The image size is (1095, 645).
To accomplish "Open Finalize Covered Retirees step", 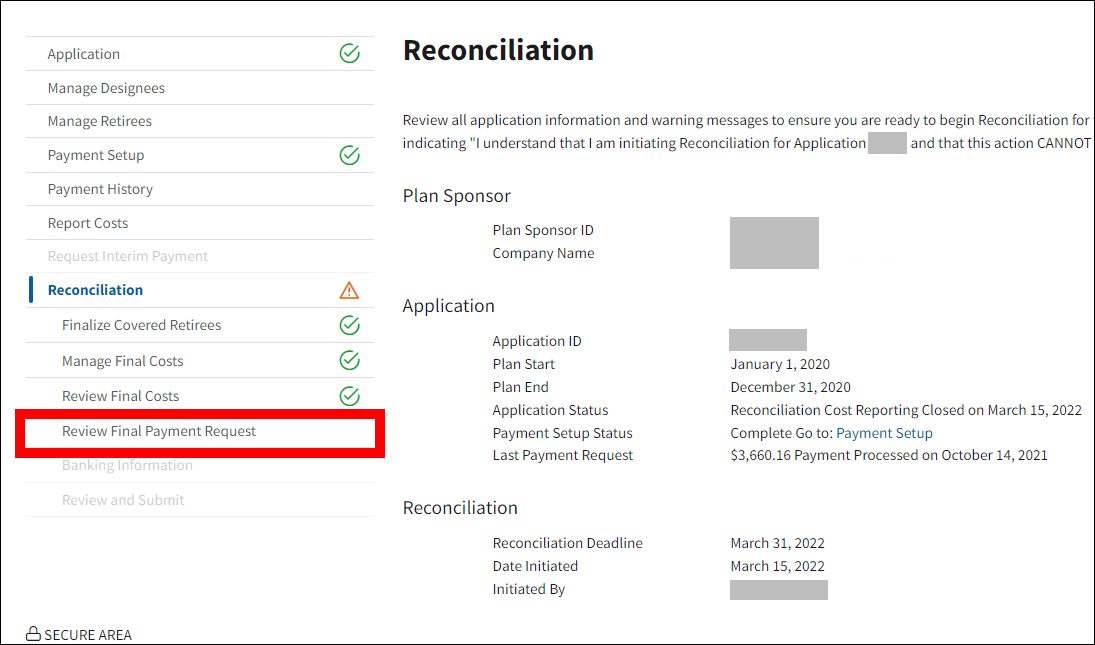I will 142,325.
